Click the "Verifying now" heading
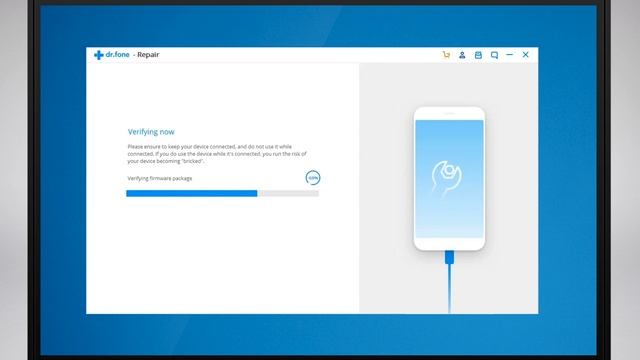This screenshot has width=640, height=360. (x=151, y=132)
